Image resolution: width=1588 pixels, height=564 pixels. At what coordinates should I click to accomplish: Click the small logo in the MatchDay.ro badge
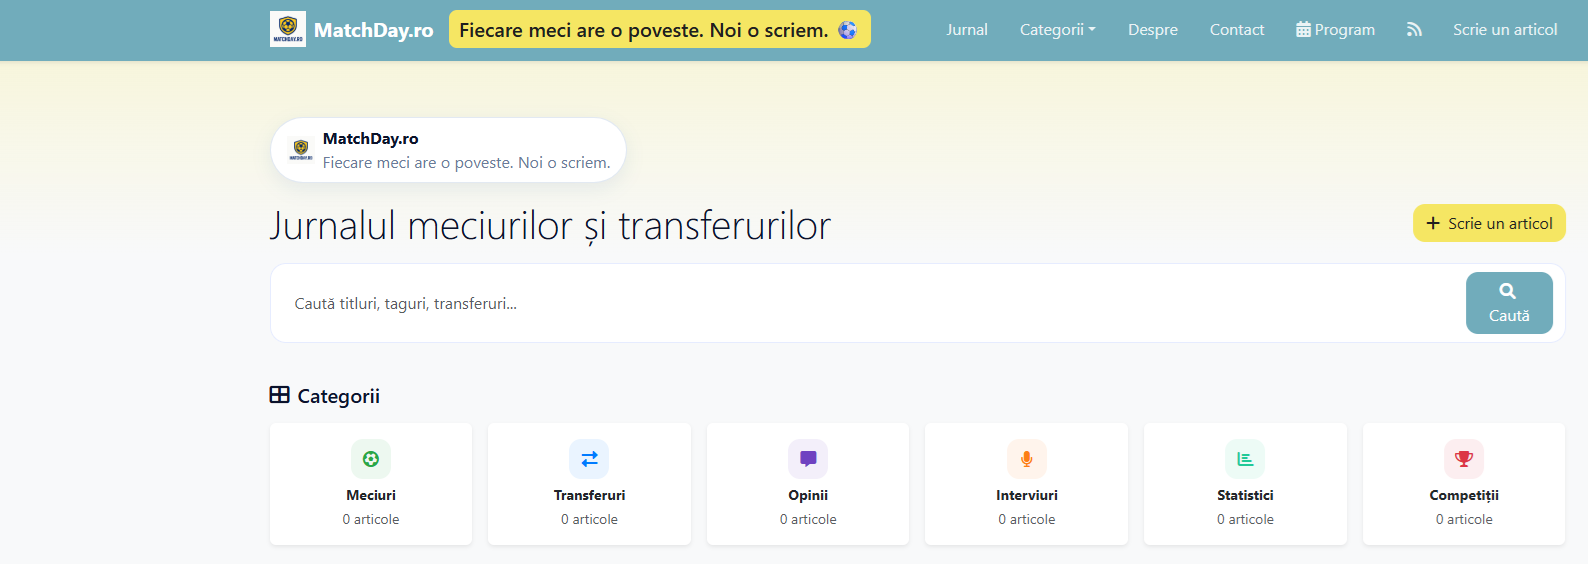(301, 150)
